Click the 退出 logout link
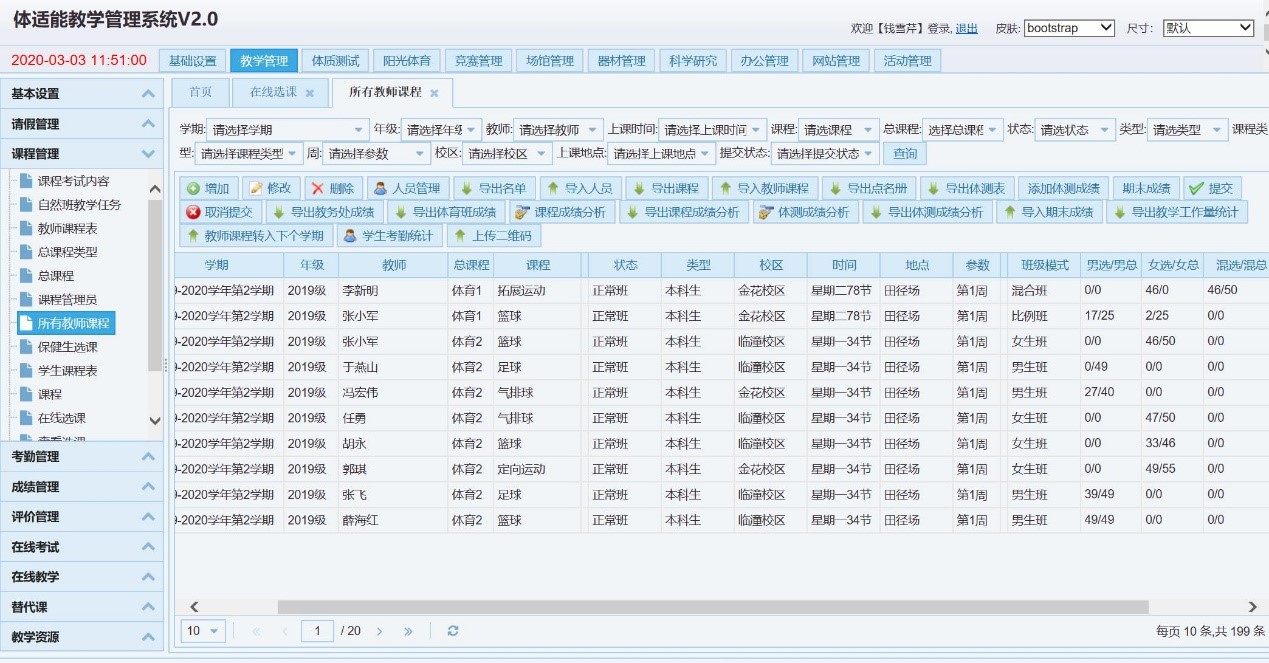 click(x=966, y=29)
